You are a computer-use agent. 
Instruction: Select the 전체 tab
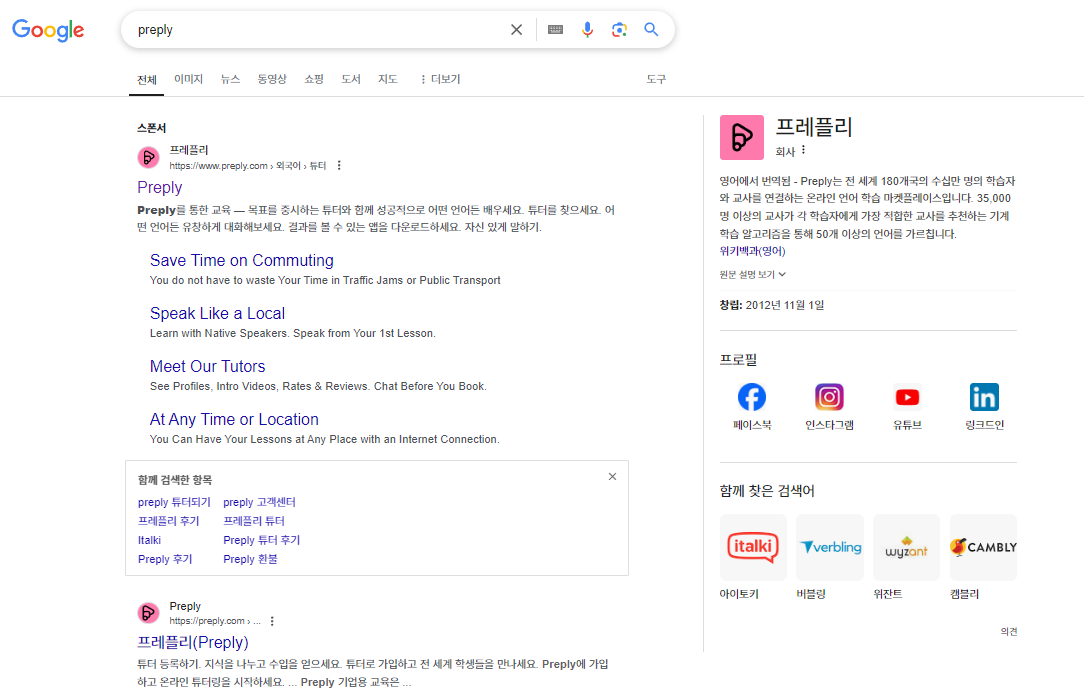click(147, 79)
